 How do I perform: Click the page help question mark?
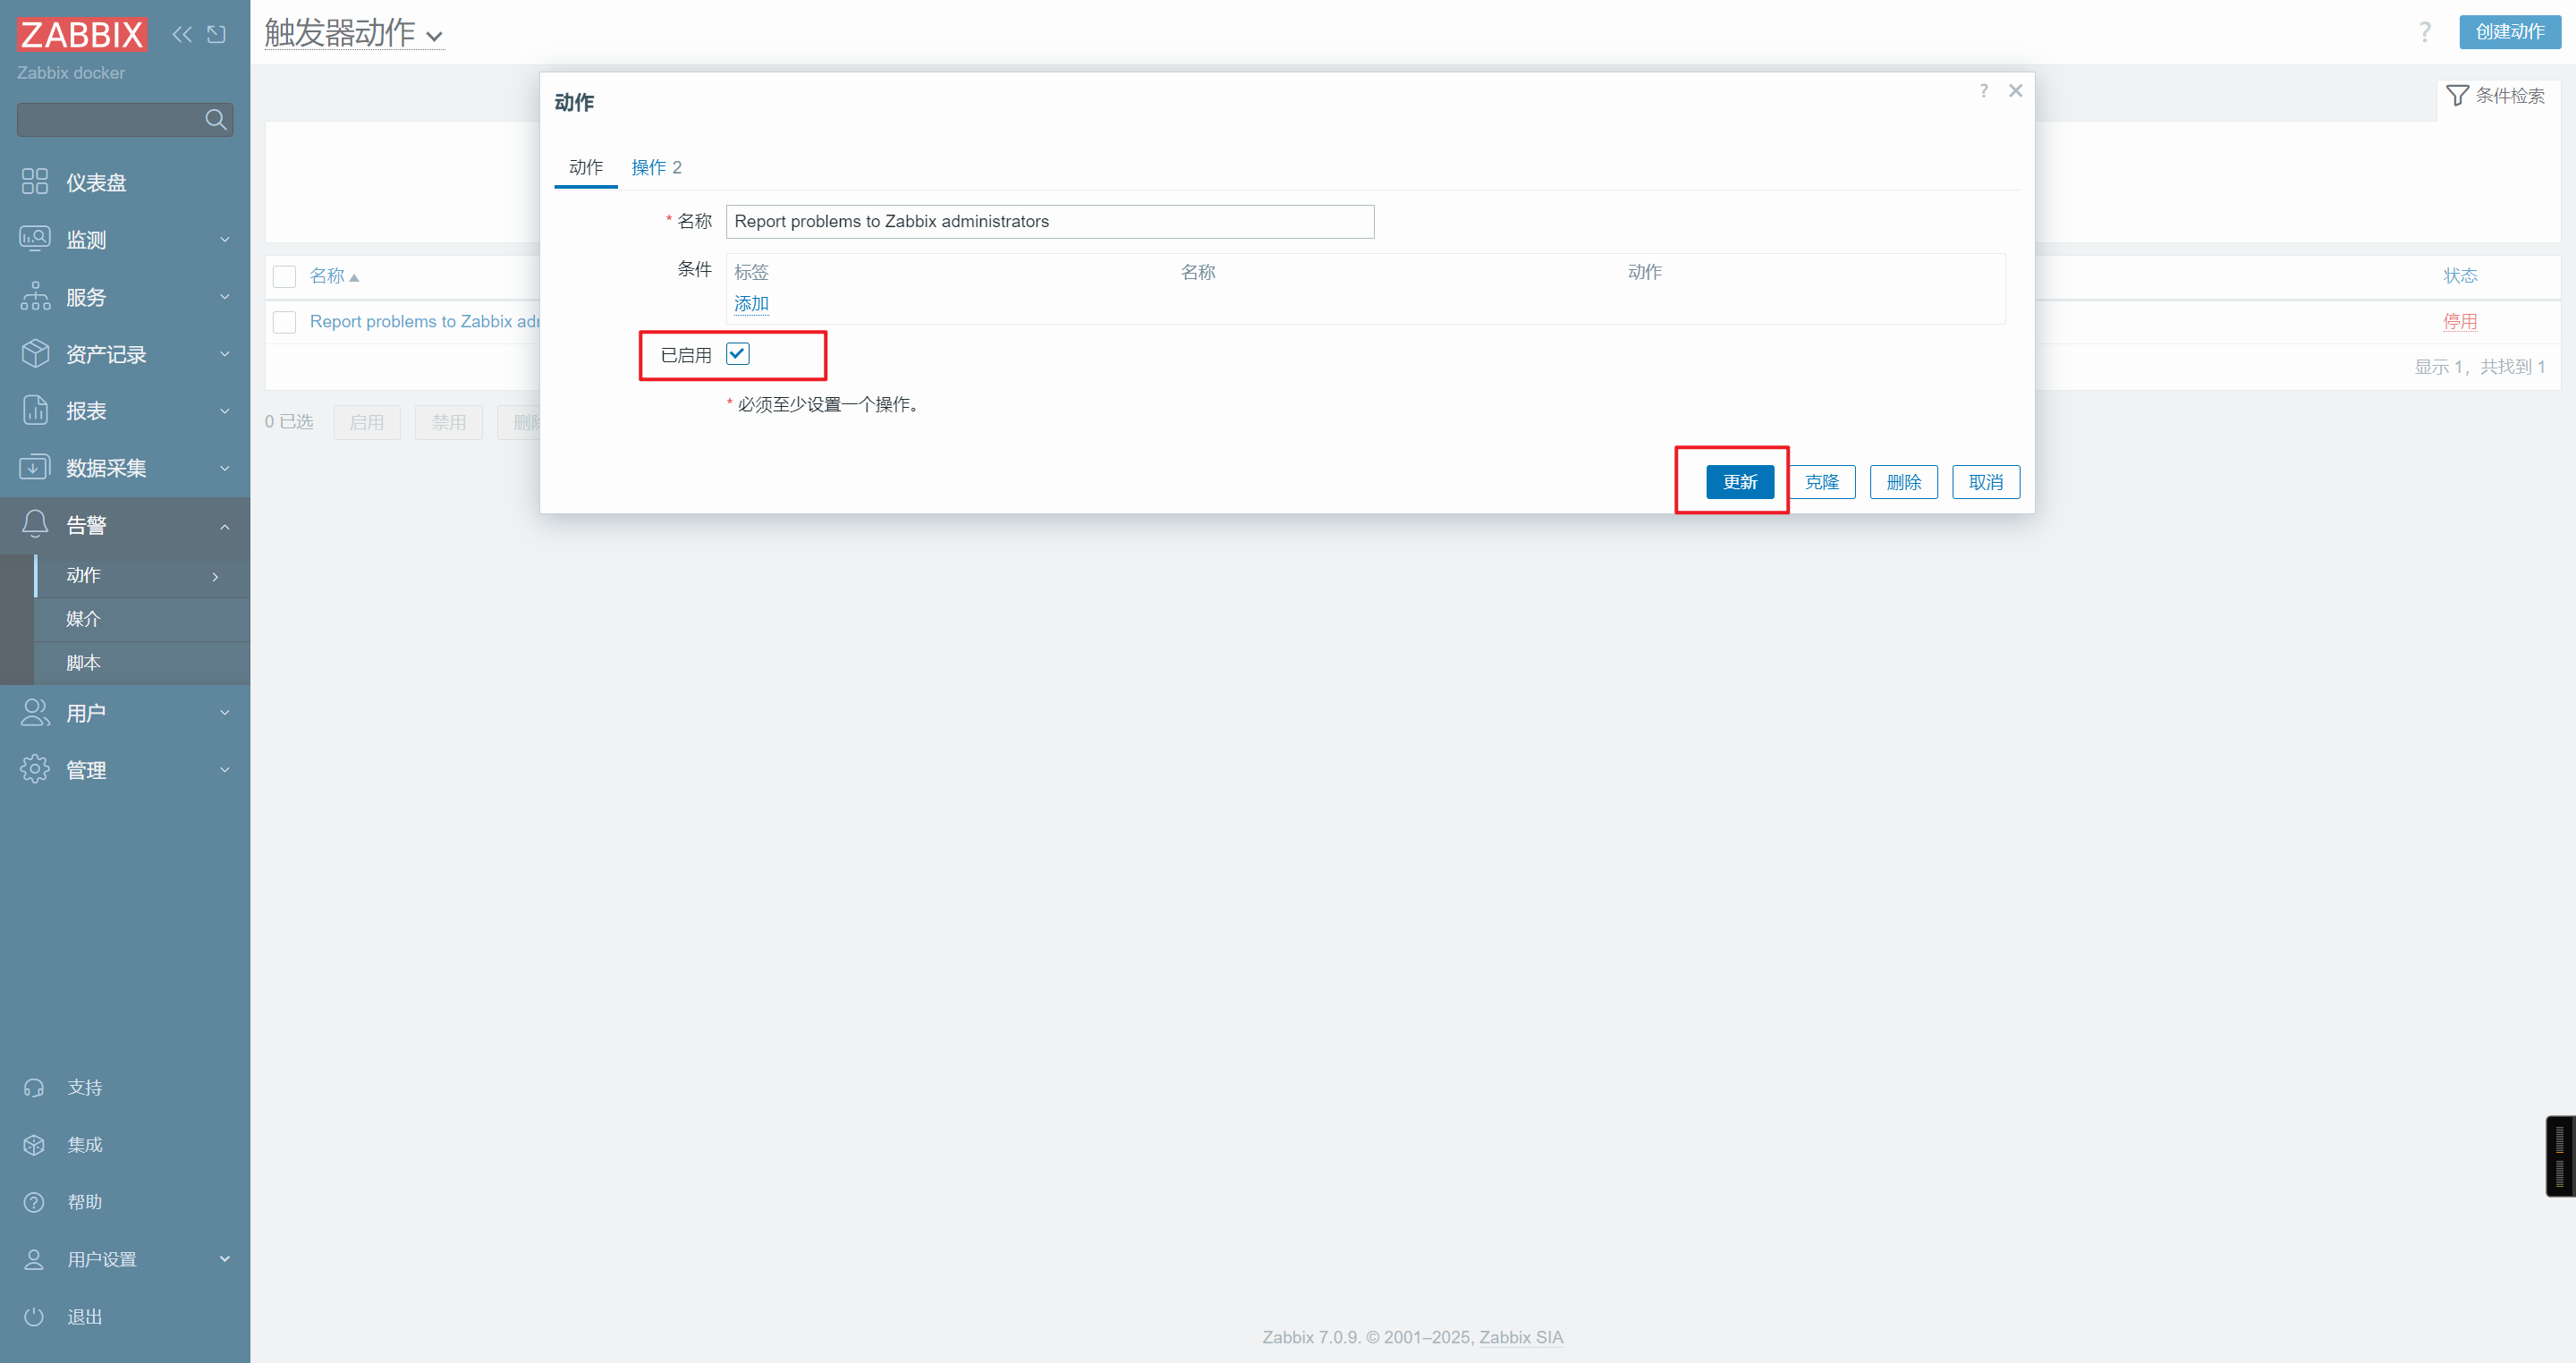pos(2425,32)
